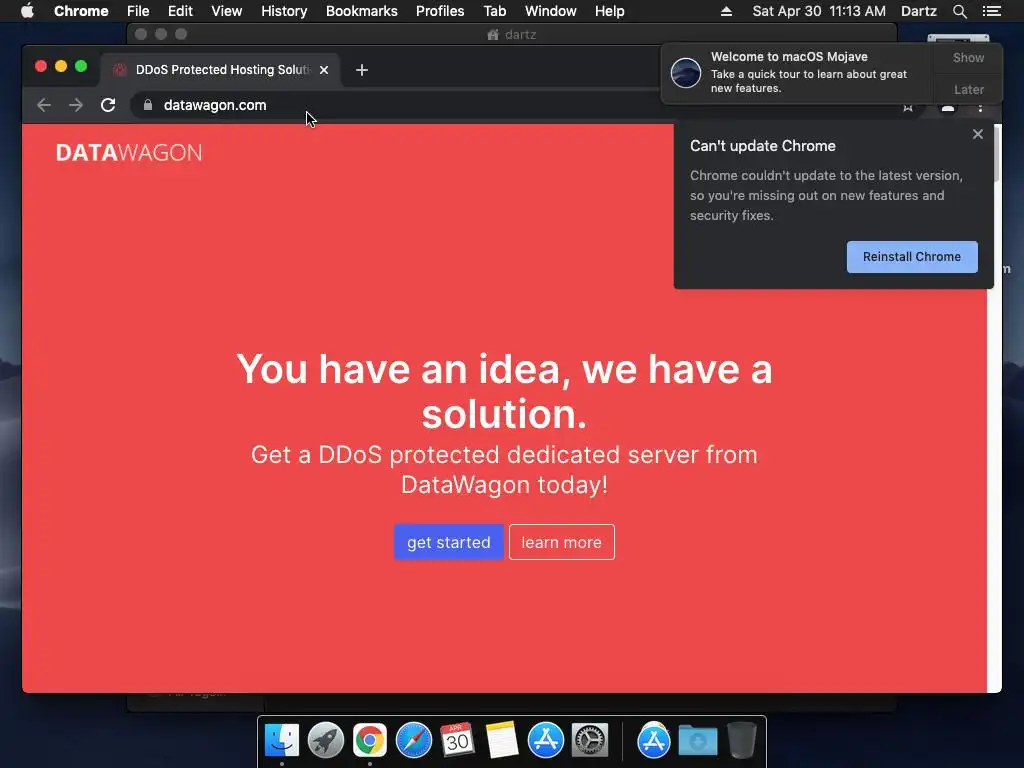Open Trash from the Dock
The image size is (1024, 768).
pyautogui.click(x=741, y=741)
